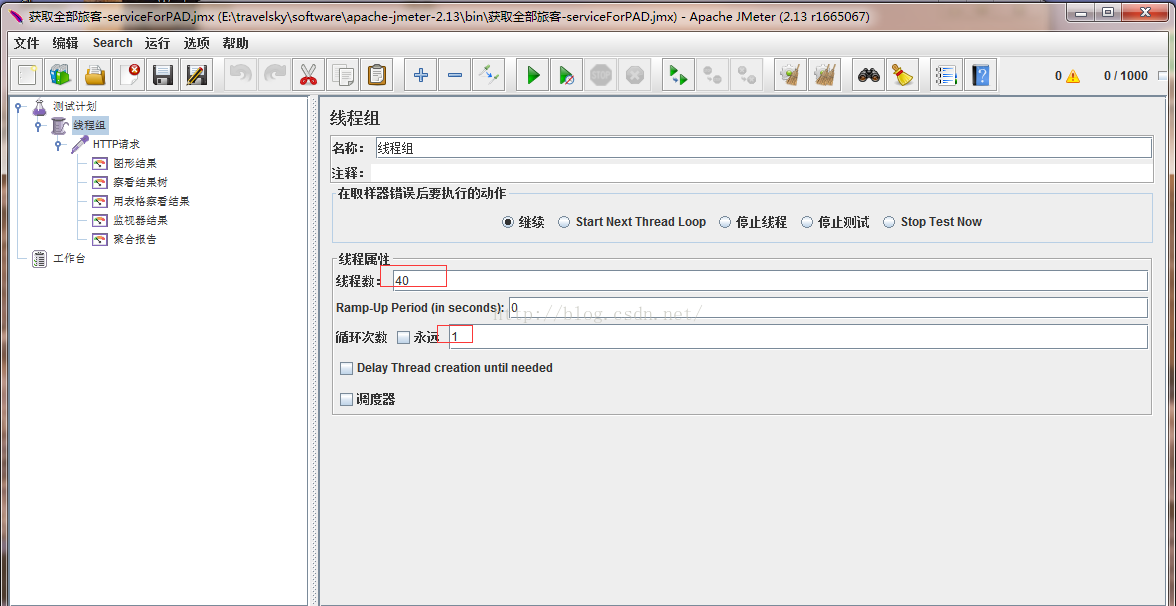
Task: Check the 永远 loop checkbox
Action: (x=404, y=338)
